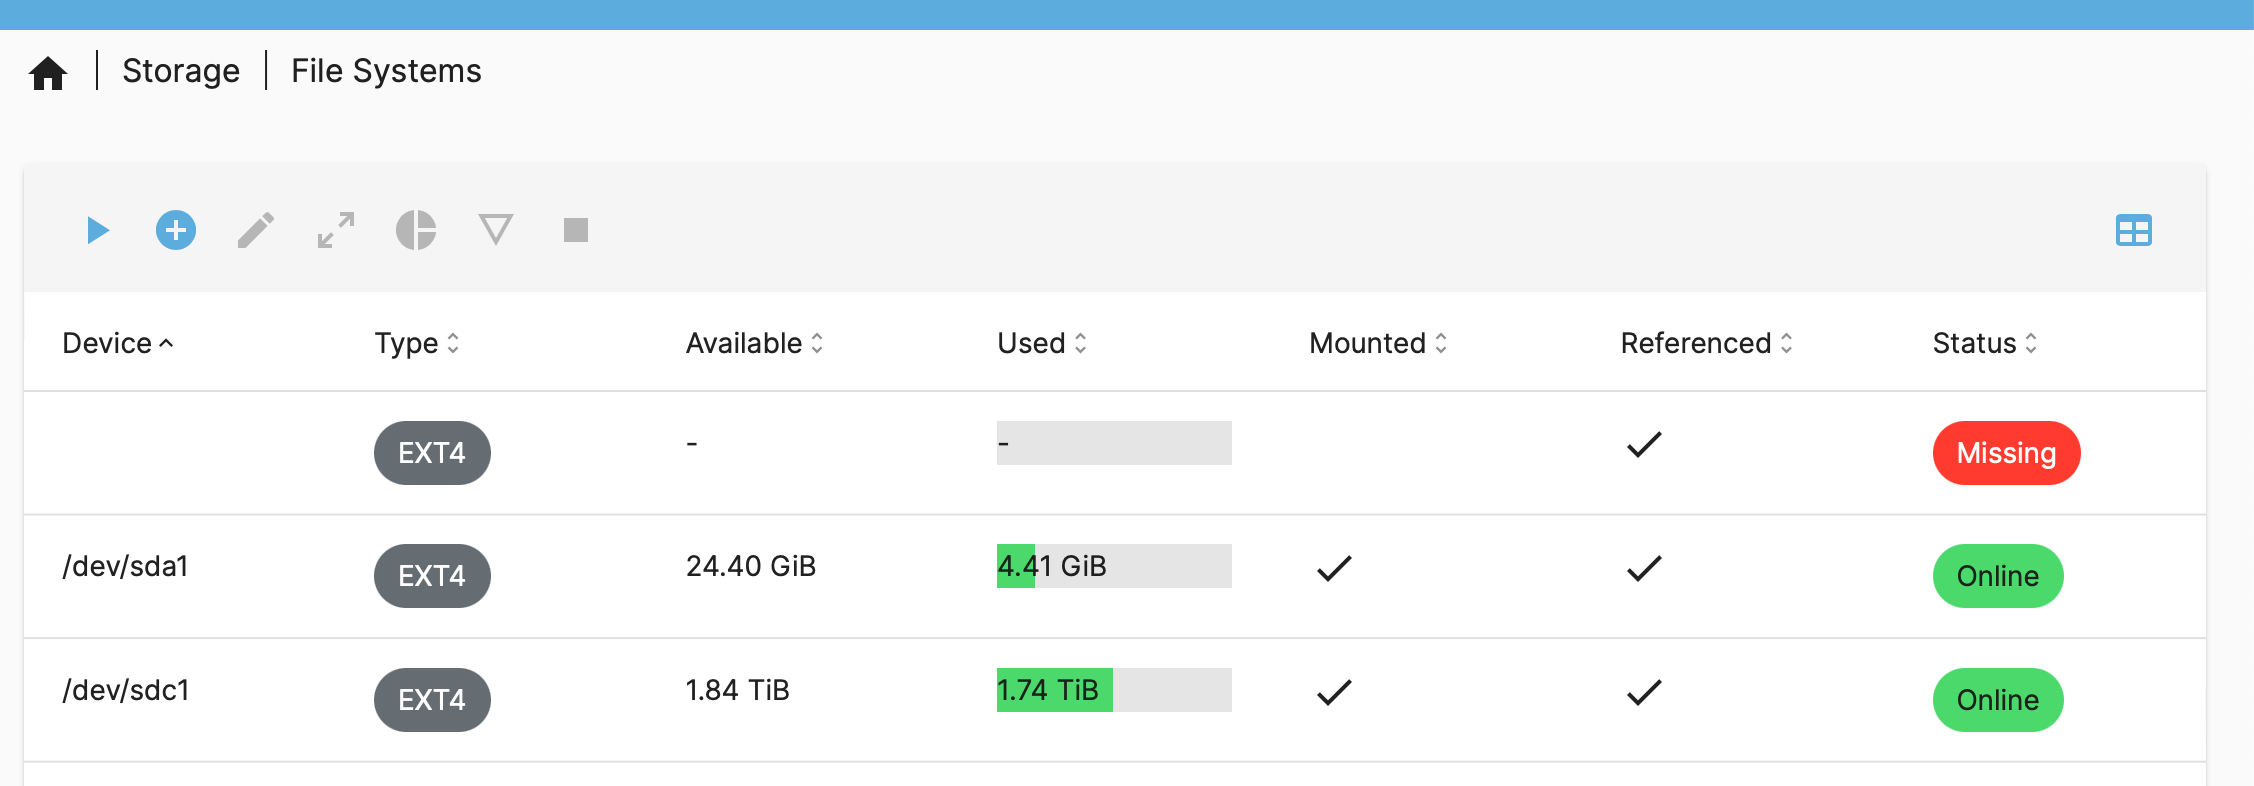Click the Referenced checkmark in Missing row
This screenshot has height=786, width=2254.
point(1644,444)
